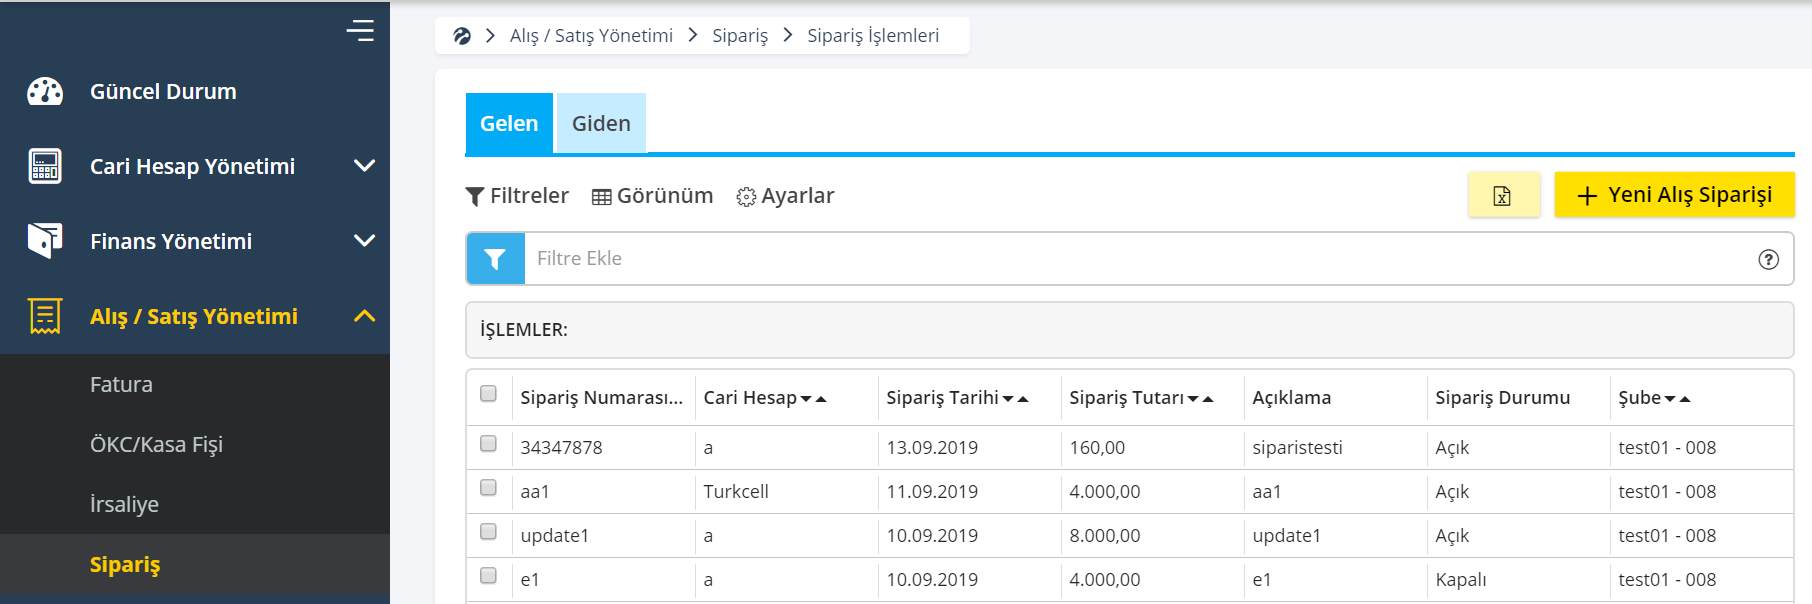Click the Alış / Satış Yönetimi receipt icon
Screen dimensions: 1812x604
coord(45,316)
